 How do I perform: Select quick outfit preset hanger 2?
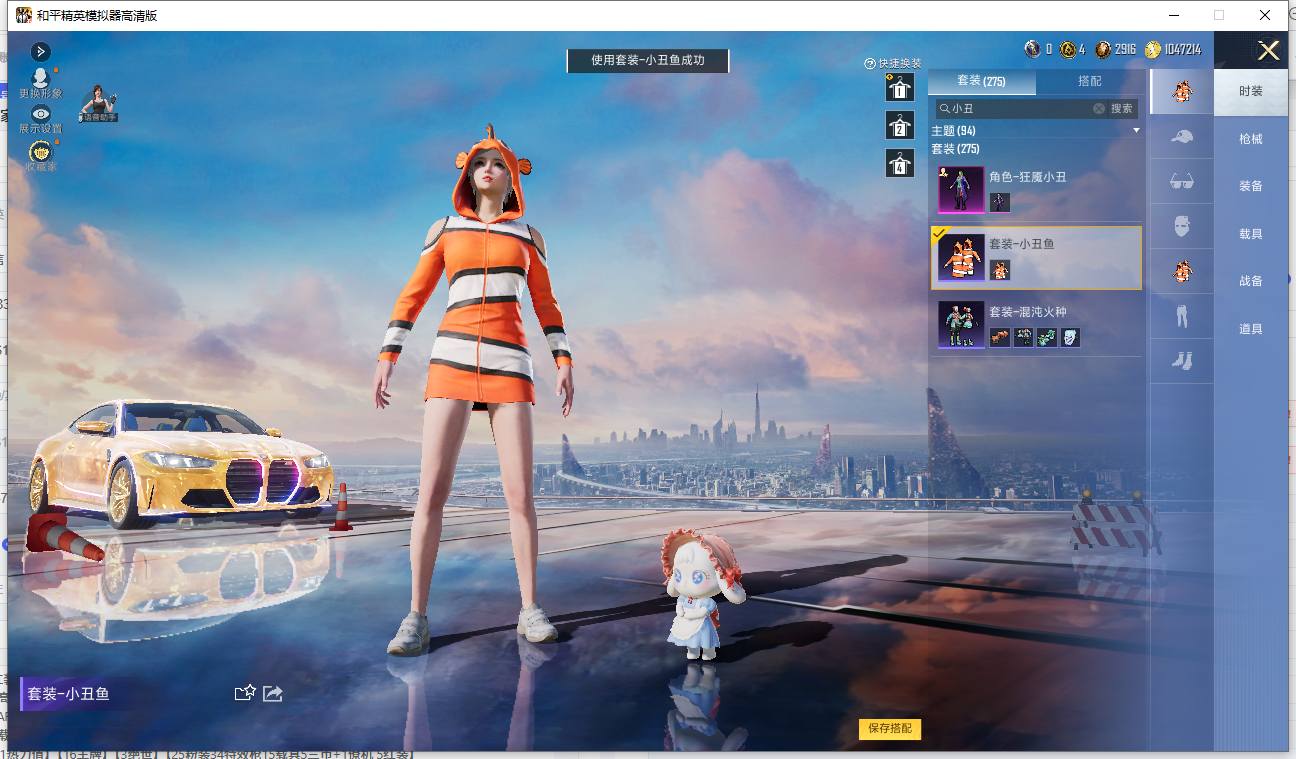pos(900,125)
